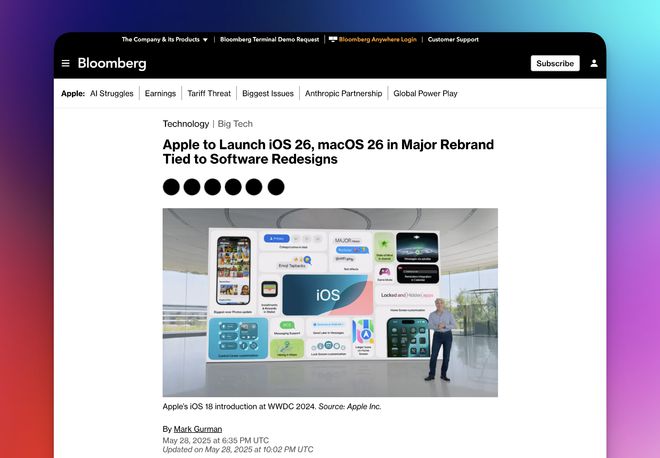This screenshot has width=660, height=458.
Task: Click the 'Updated on May 28, 2025' text
Action: [238, 450]
